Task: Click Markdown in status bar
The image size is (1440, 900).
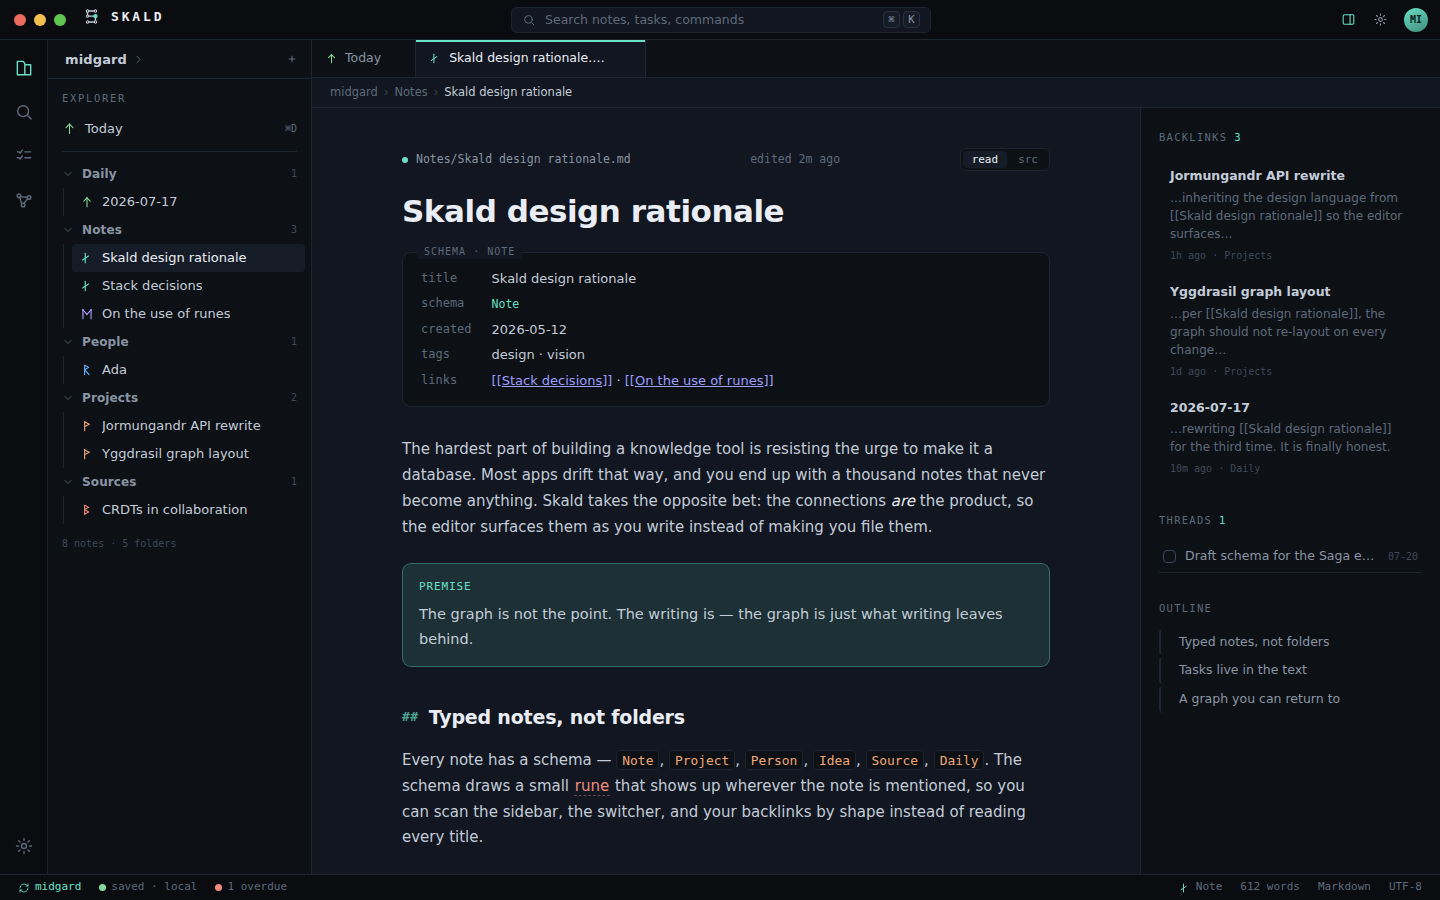Action: [x=1344, y=887]
